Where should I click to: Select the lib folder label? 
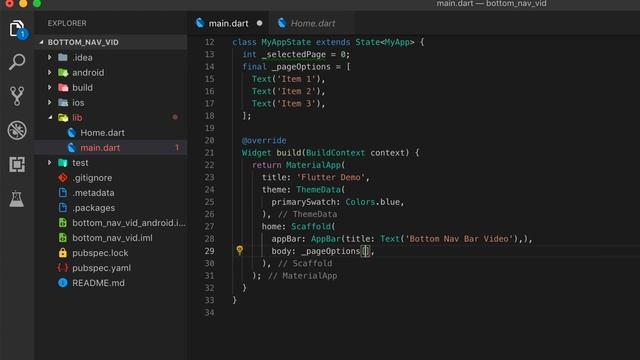(x=77, y=118)
